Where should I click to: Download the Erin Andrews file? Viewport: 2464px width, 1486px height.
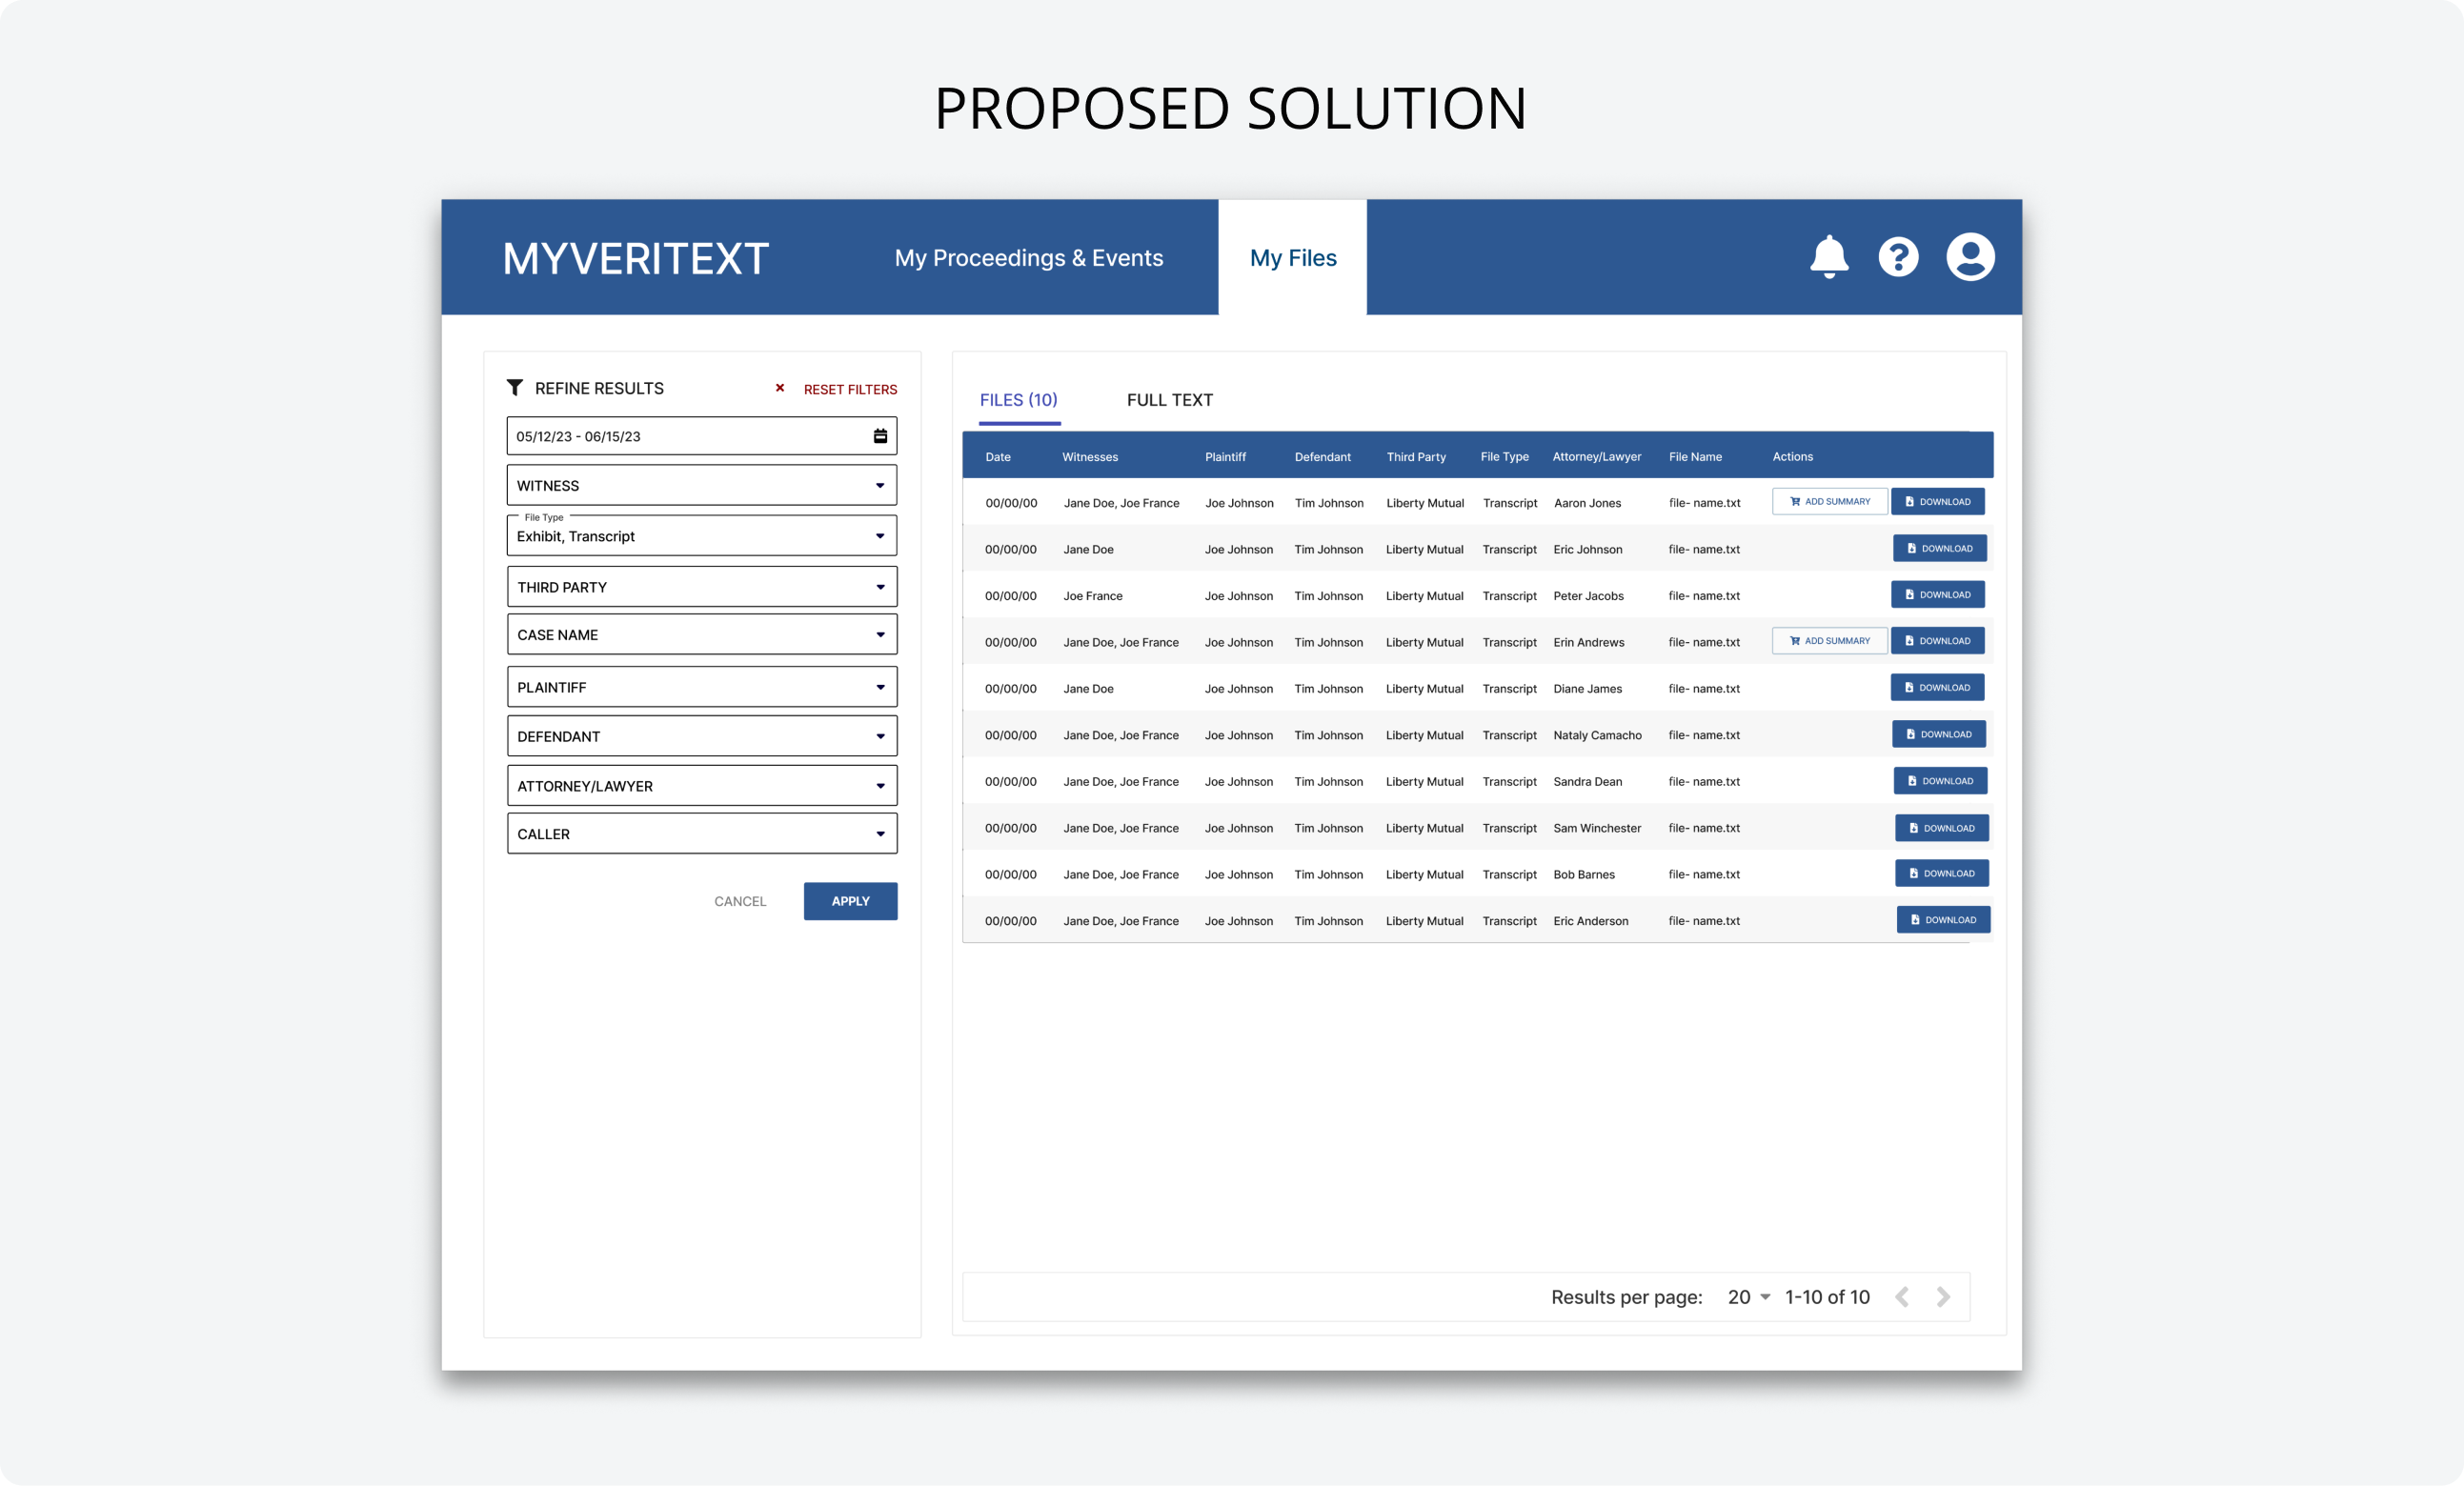click(x=1938, y=641)
